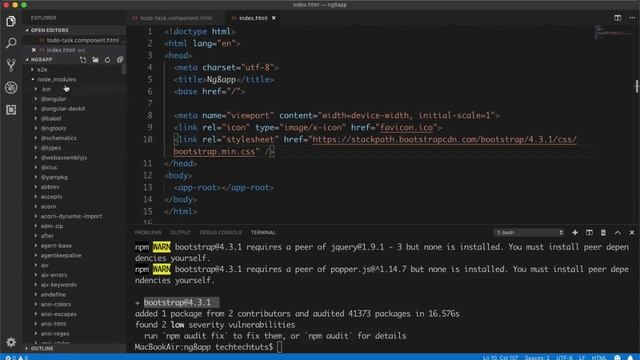Screen dimensions: 640x360
Task: Split the terminal panel
Action: (589, 233)
